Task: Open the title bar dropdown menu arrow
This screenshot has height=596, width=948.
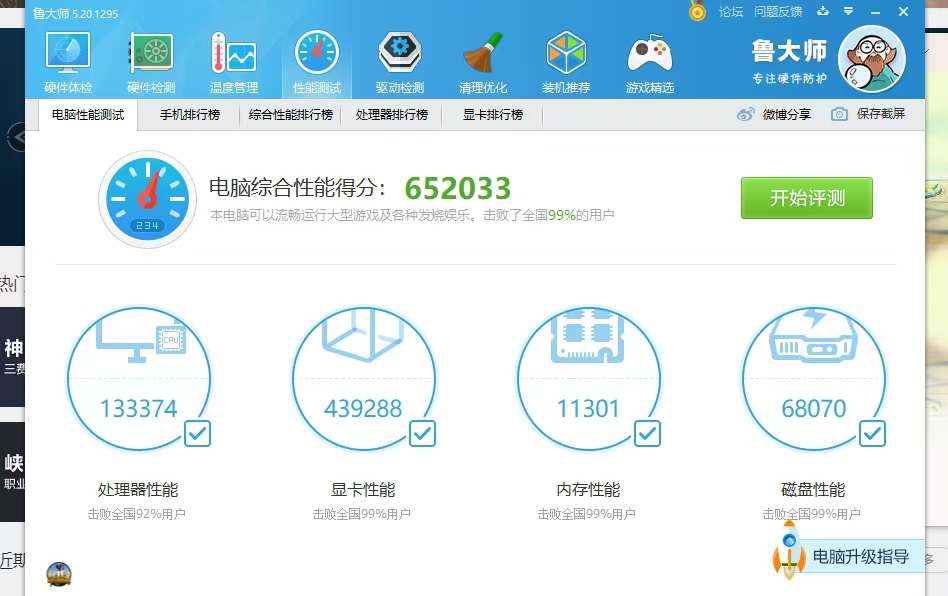Action: (848, 11)
